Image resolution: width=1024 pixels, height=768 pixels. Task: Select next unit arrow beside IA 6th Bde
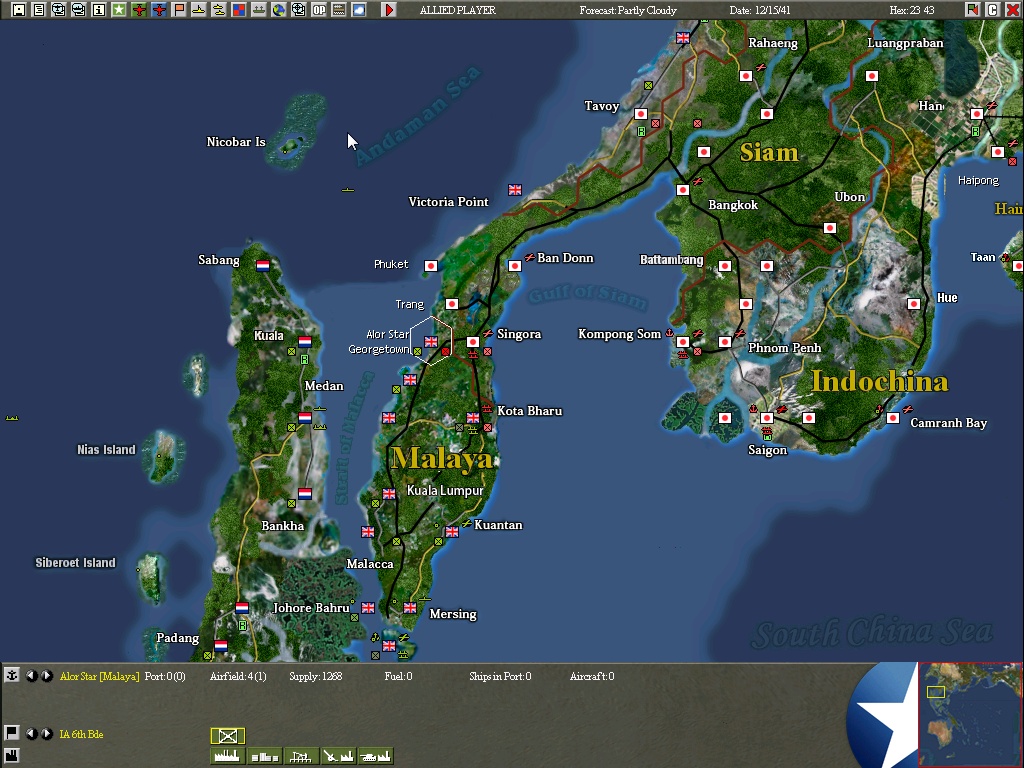(46, 733)
